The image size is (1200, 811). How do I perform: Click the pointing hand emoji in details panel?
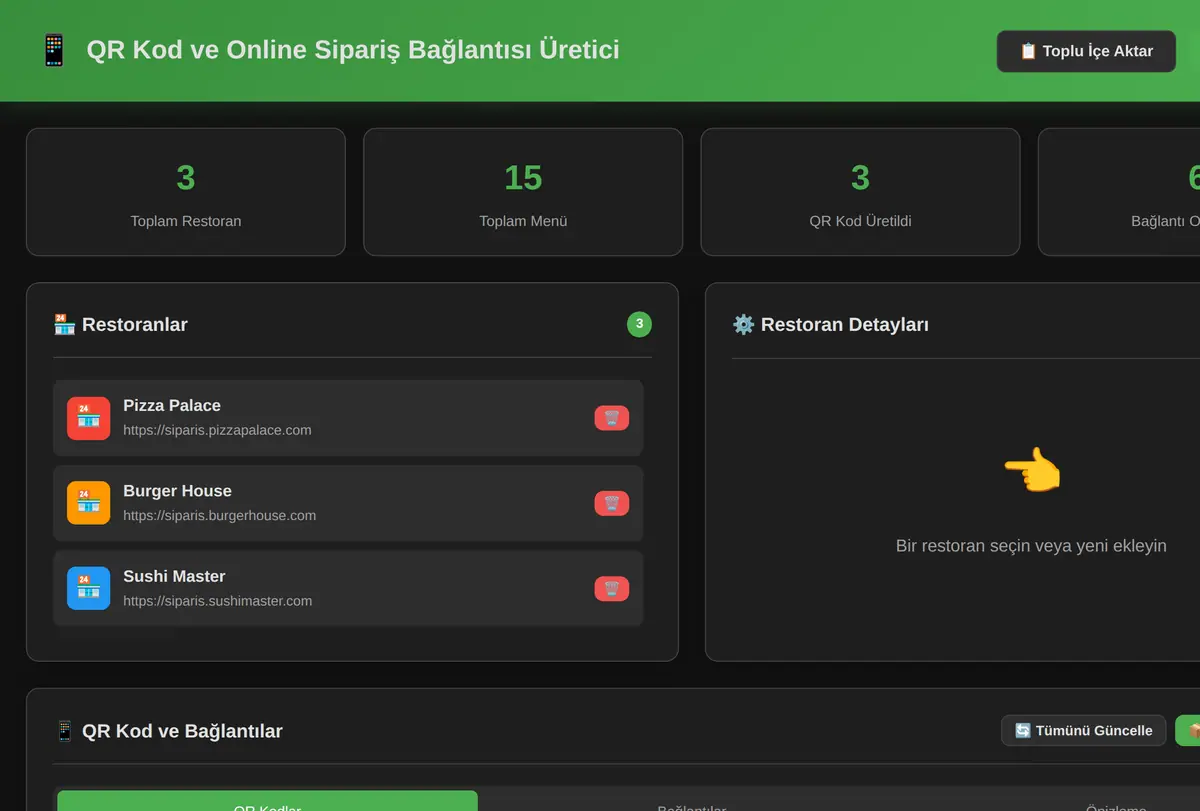[x=1031, y=470]
